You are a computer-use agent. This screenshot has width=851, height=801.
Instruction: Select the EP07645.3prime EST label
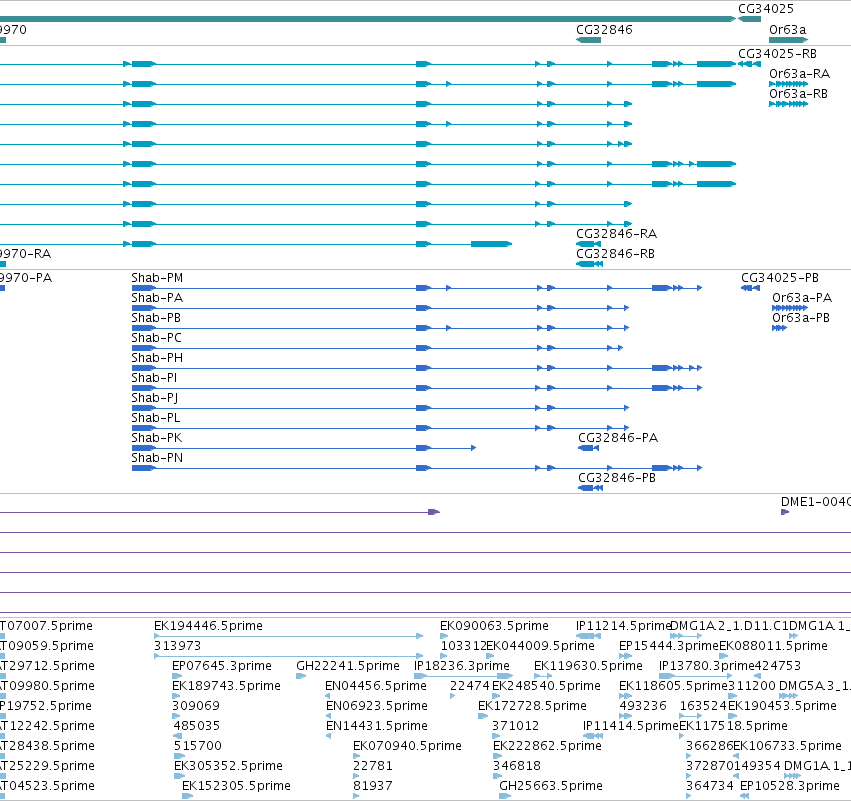point(221,666)
